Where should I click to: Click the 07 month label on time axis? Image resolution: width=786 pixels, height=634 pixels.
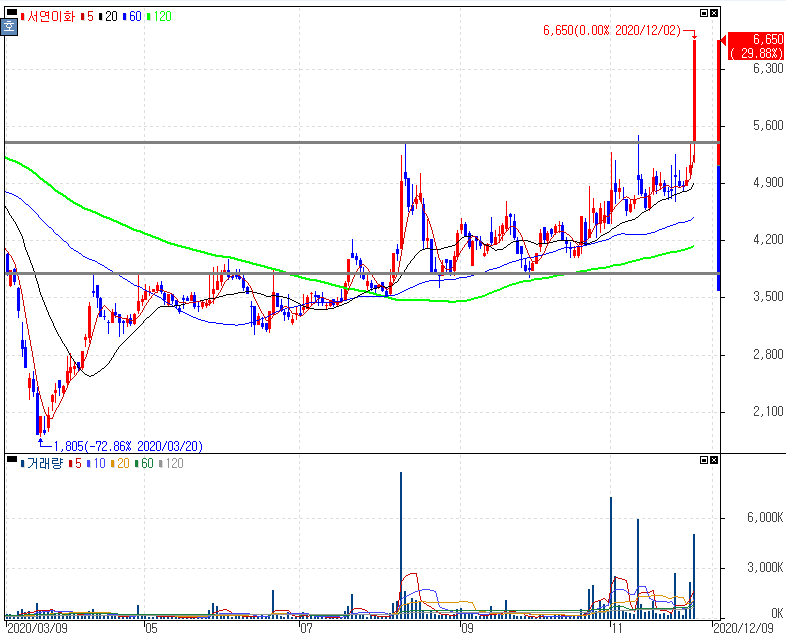click(306, 628)
